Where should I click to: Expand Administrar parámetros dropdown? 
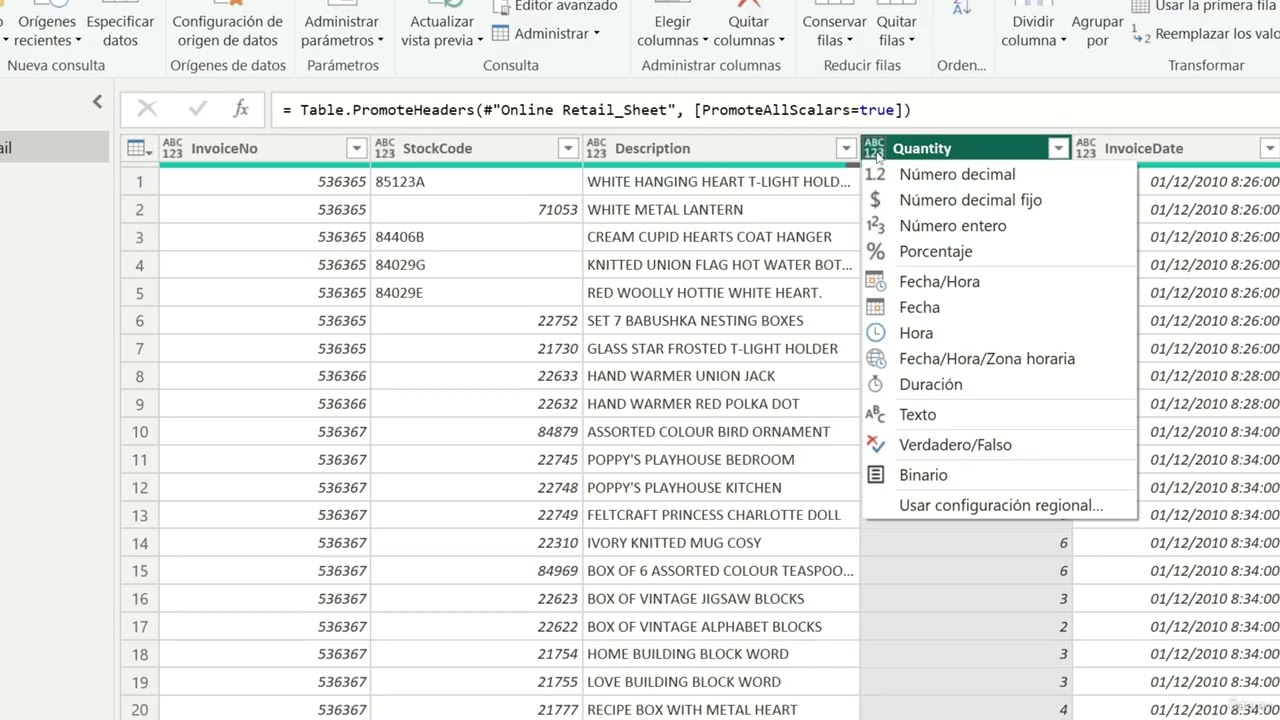coord(342,30)
